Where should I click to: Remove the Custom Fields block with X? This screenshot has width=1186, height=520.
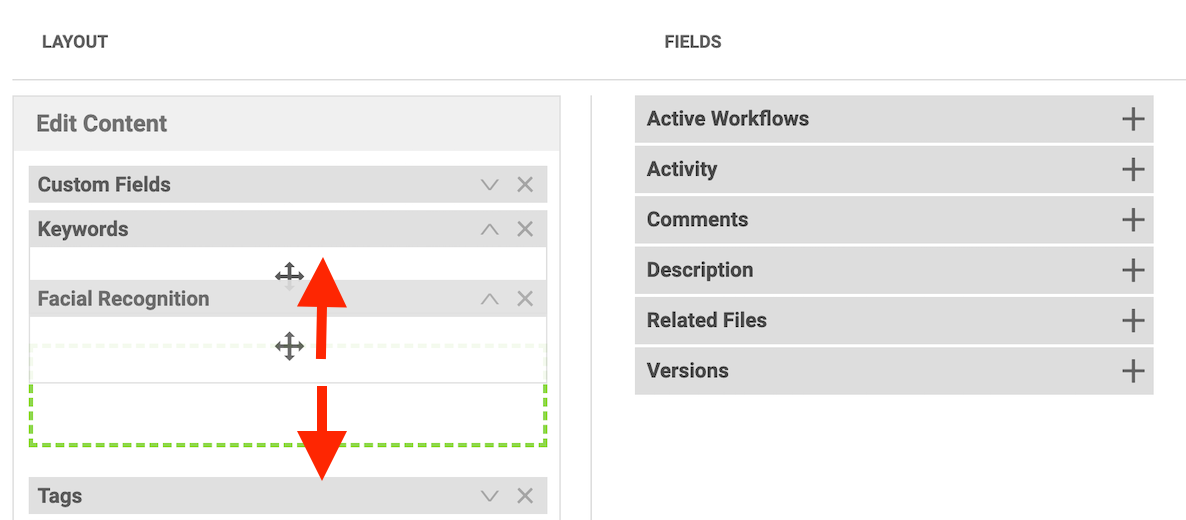tap(525, 185)
